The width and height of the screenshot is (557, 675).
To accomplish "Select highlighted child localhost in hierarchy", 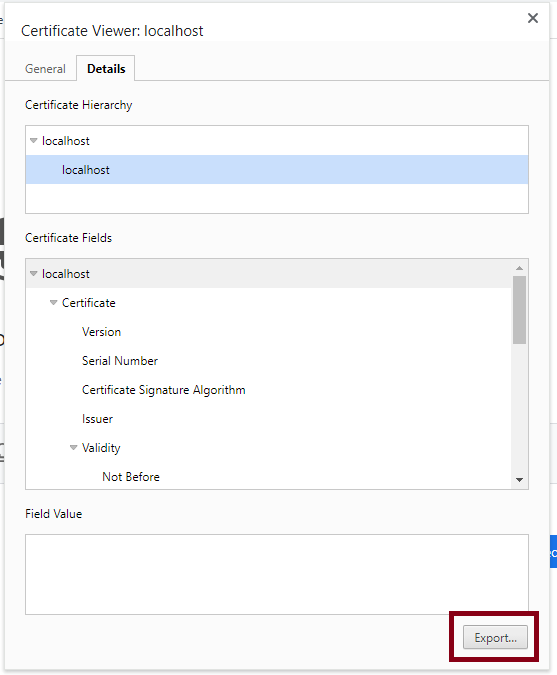I will point(277,170).
